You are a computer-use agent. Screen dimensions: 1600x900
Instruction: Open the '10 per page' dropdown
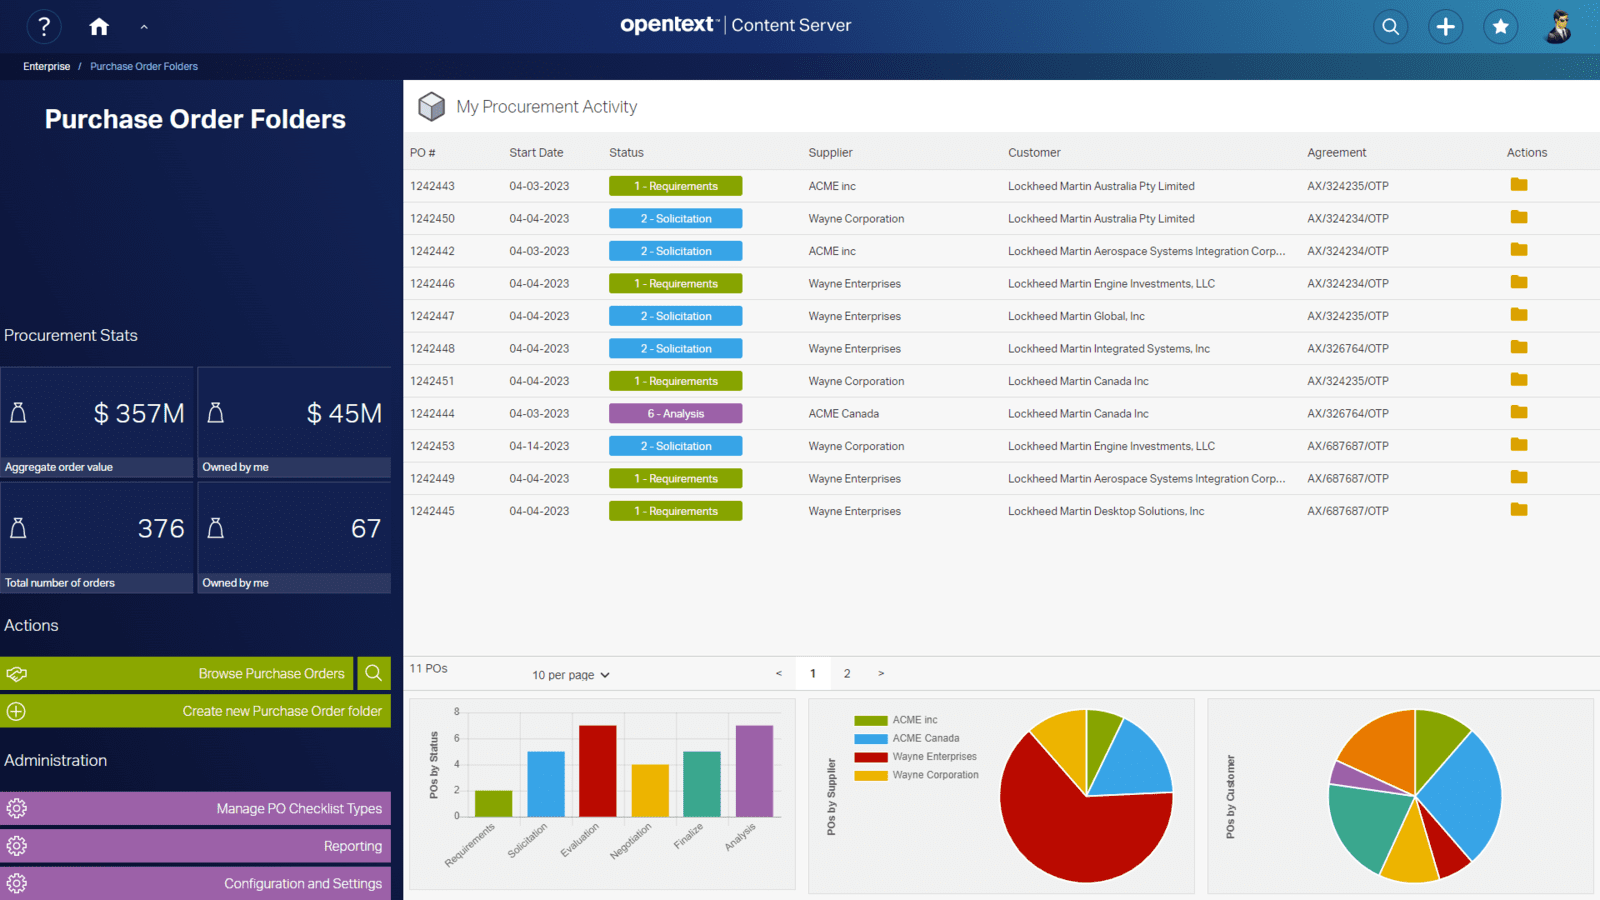(569, 674)
